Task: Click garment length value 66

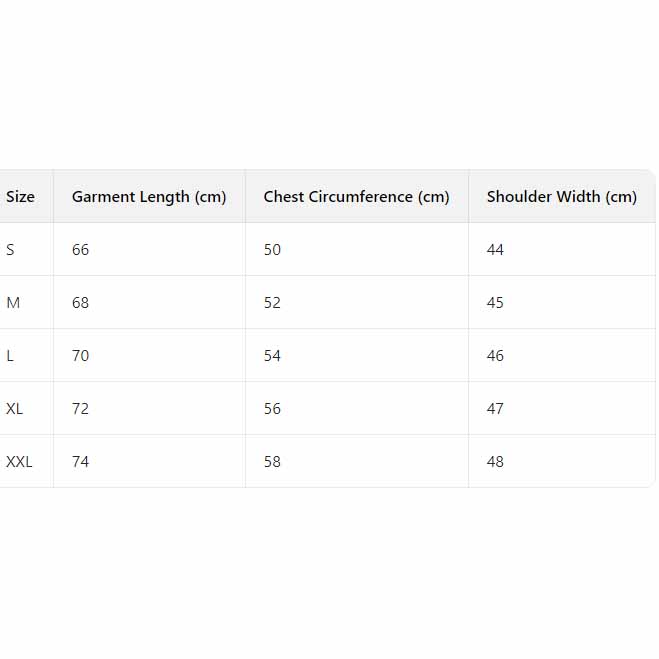Action: click(81, 250)
